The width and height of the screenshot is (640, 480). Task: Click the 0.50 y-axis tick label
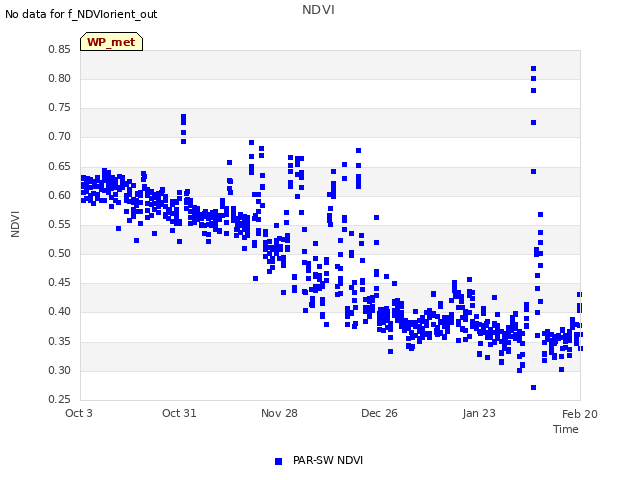coord(59,253)
